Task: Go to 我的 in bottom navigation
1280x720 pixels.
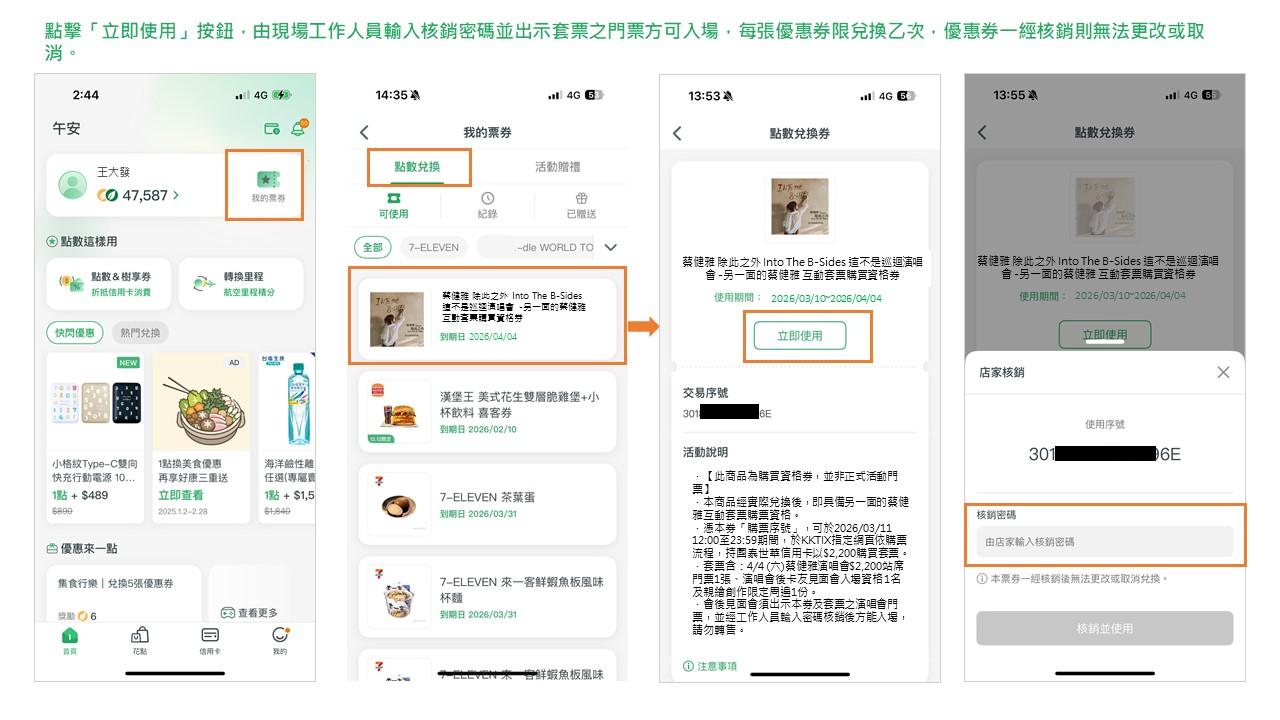Action: click(x=280, y=641)
